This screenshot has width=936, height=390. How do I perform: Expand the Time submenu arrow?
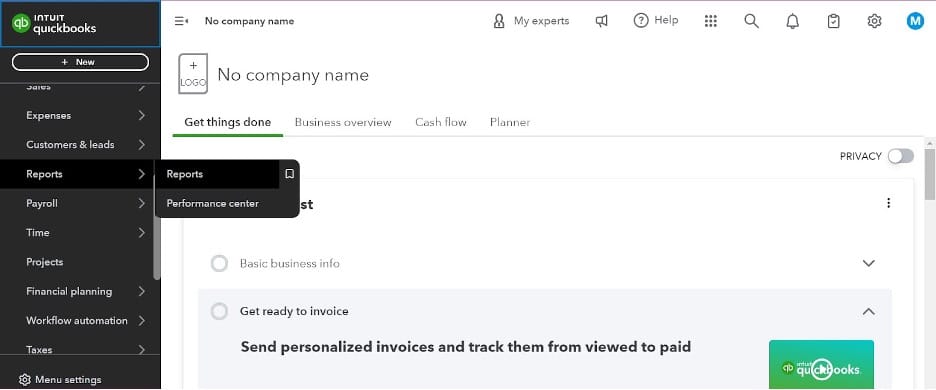click(141, 232)
